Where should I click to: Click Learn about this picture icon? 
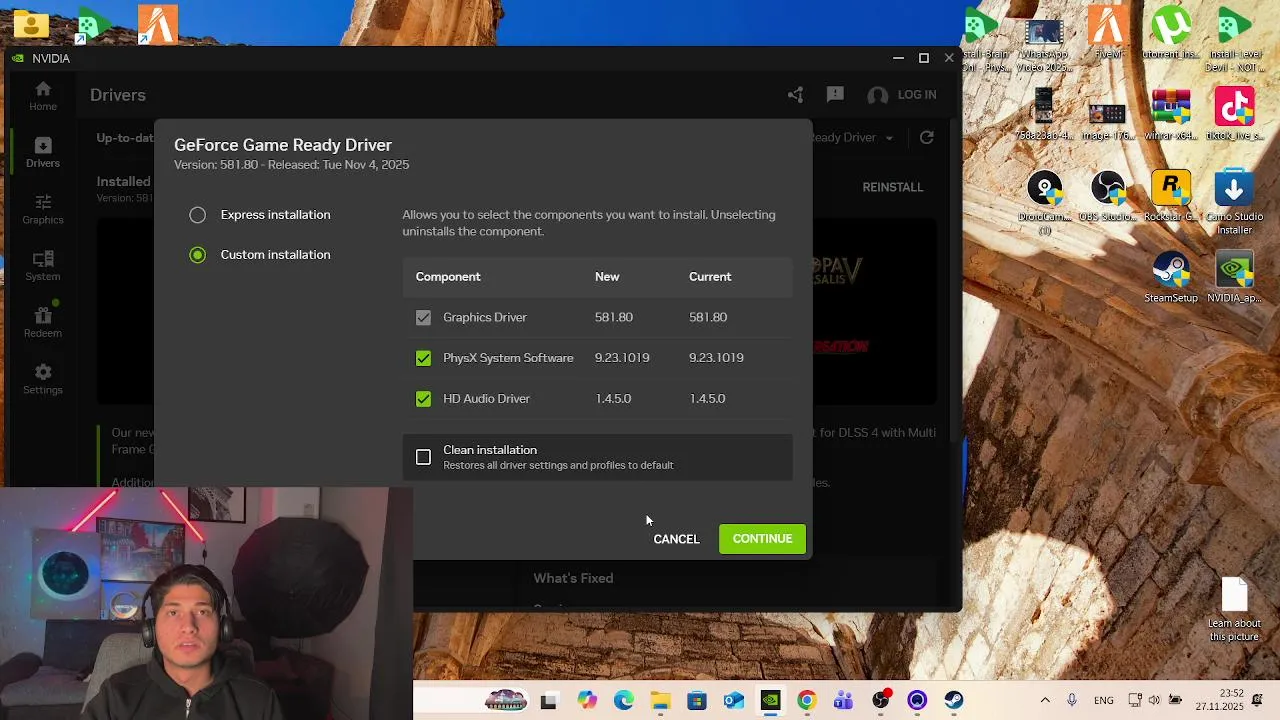(x=1234, y=610)
